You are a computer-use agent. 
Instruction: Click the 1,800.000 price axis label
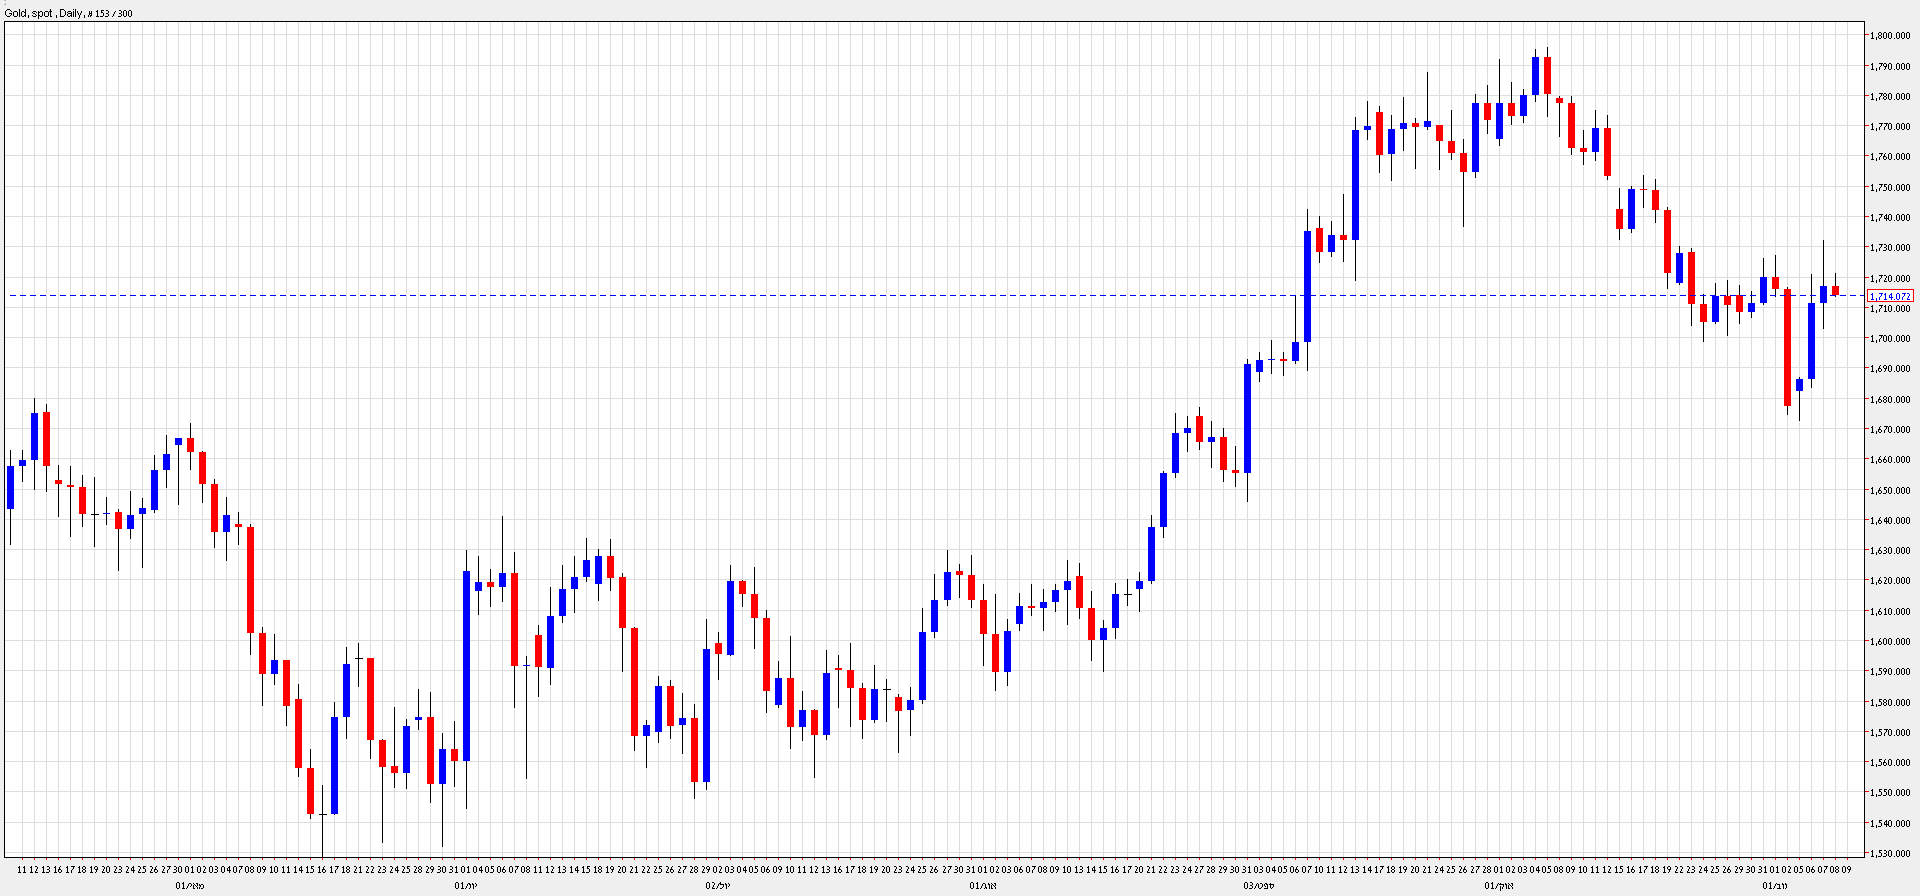click(x=1890, y=36)
